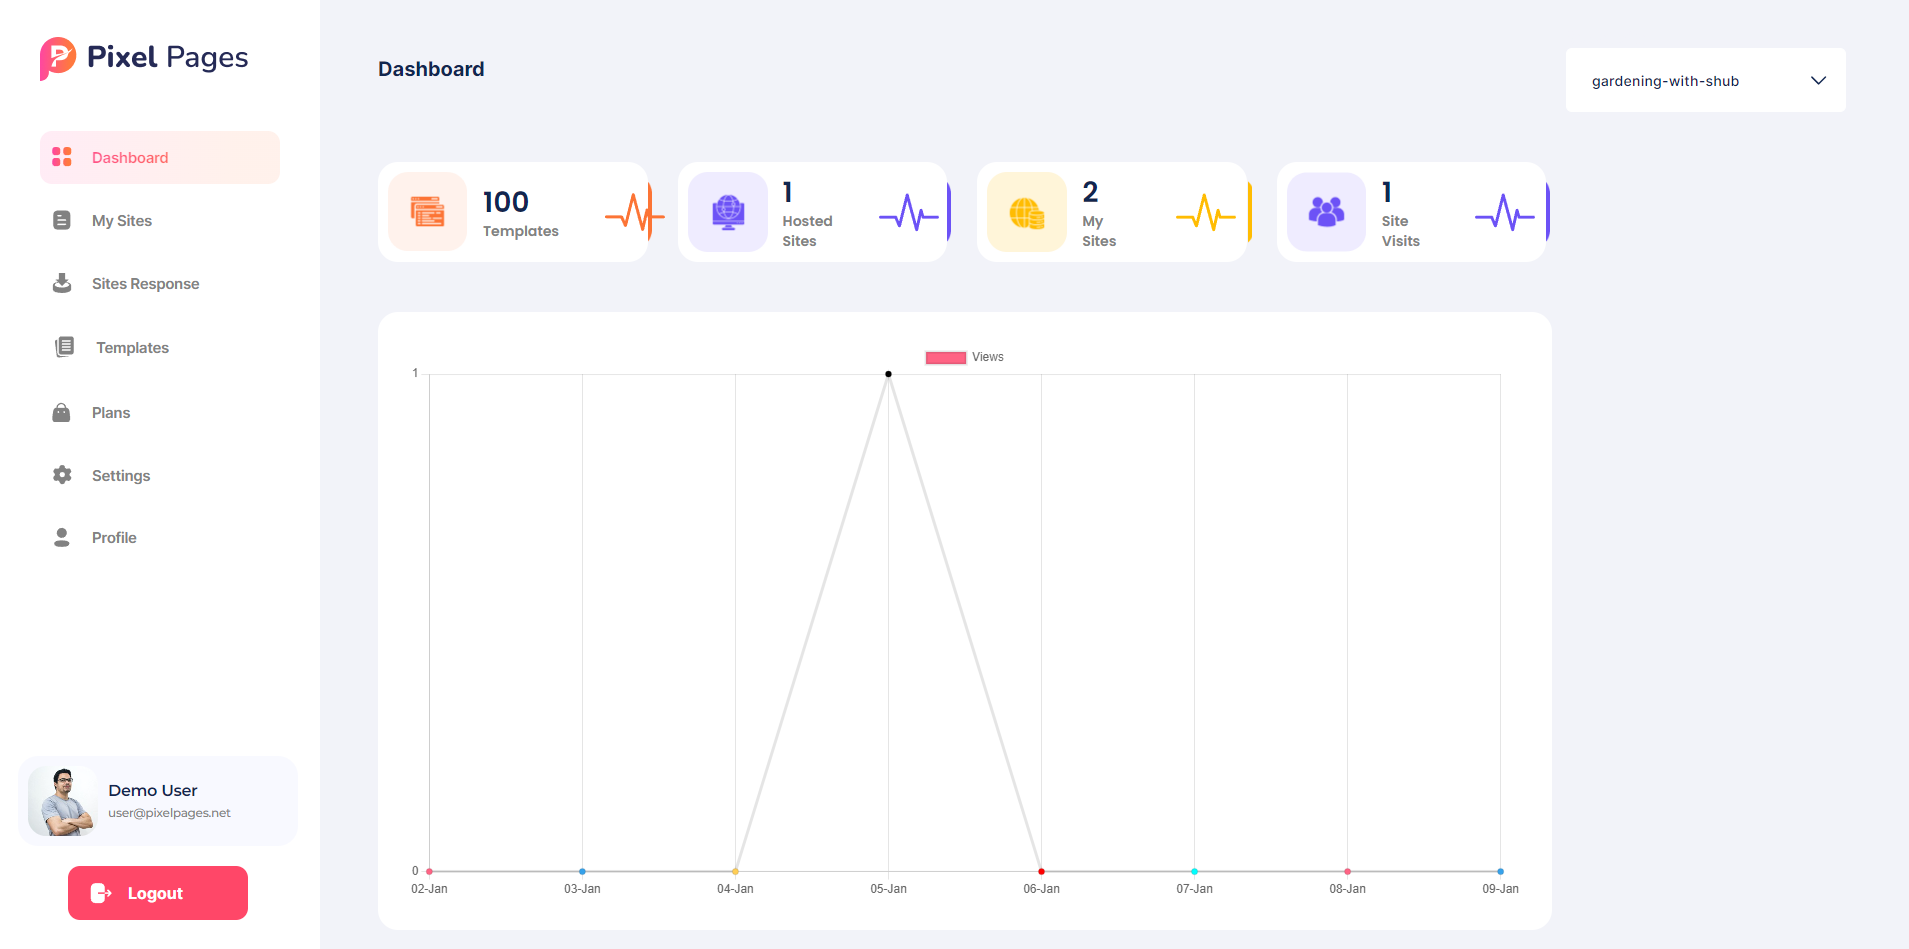
Task: Click the Plans shopping bag icon
Action: 62,412
